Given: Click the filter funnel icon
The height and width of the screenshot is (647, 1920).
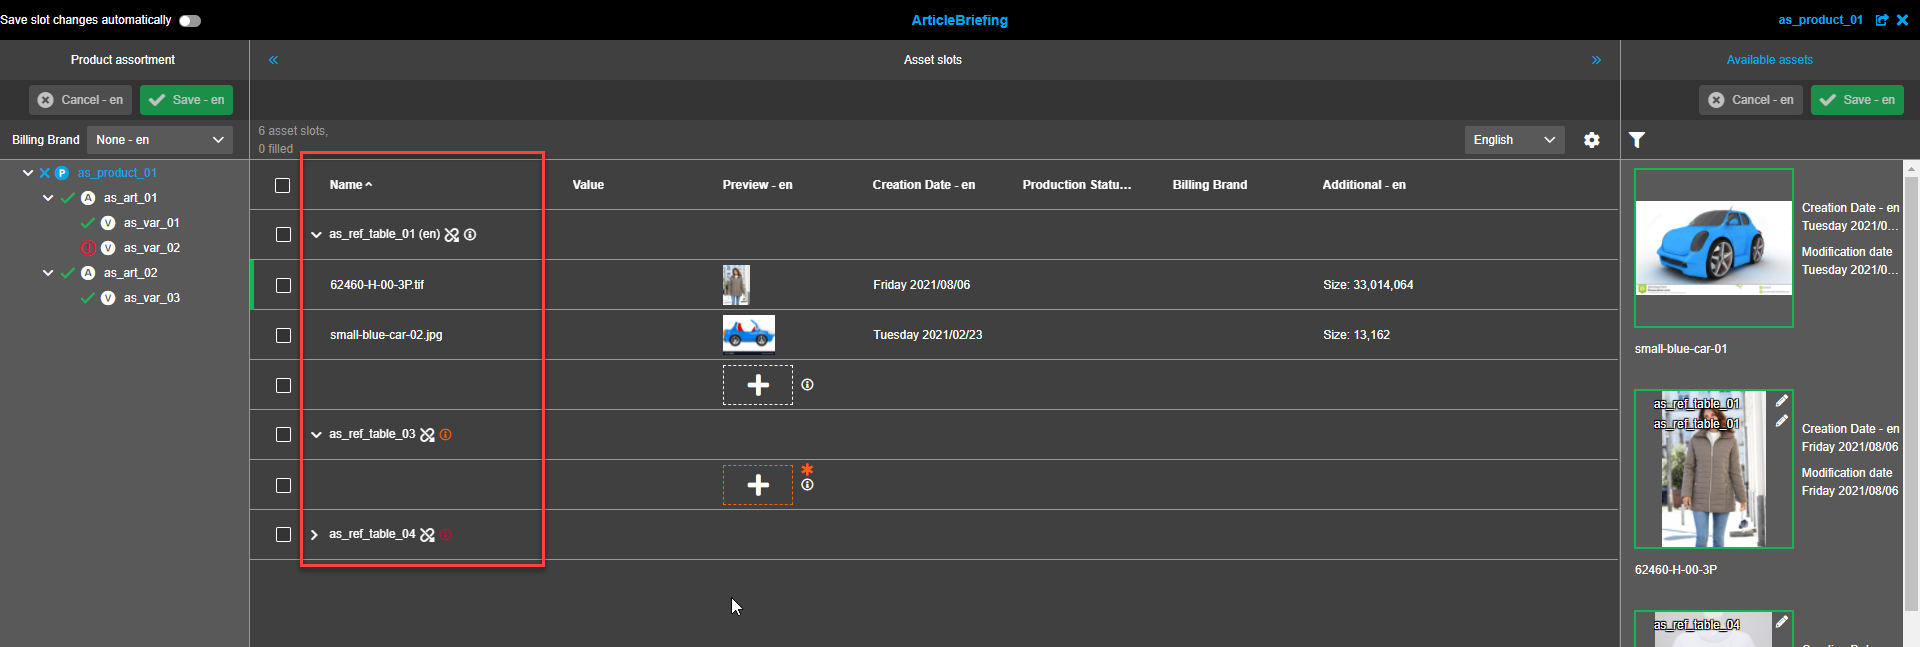Looking at the screenshot, I should [1637, 140].
